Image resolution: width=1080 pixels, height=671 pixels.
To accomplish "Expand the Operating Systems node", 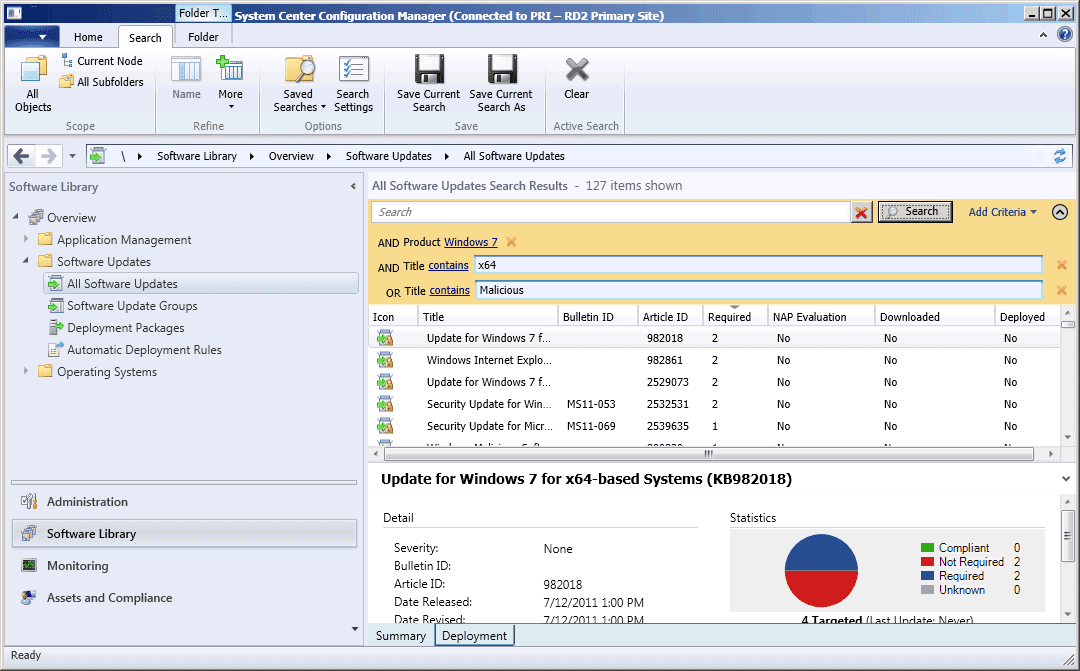I will point(26,371).
